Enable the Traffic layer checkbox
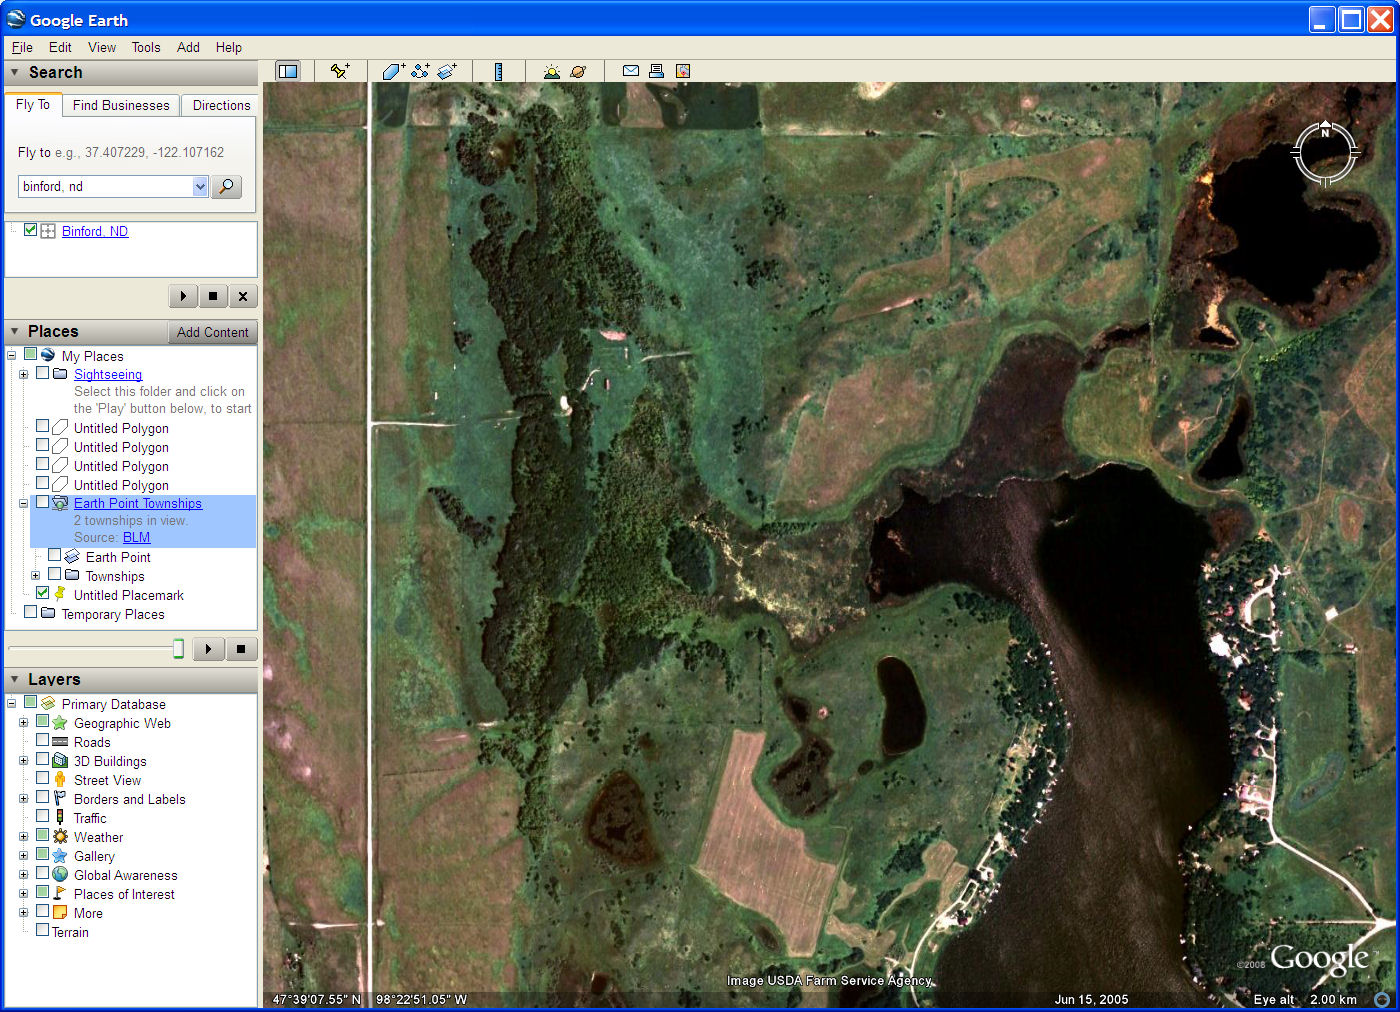The height and width of the screenshot is (1012, 1400). coord(42,817)
